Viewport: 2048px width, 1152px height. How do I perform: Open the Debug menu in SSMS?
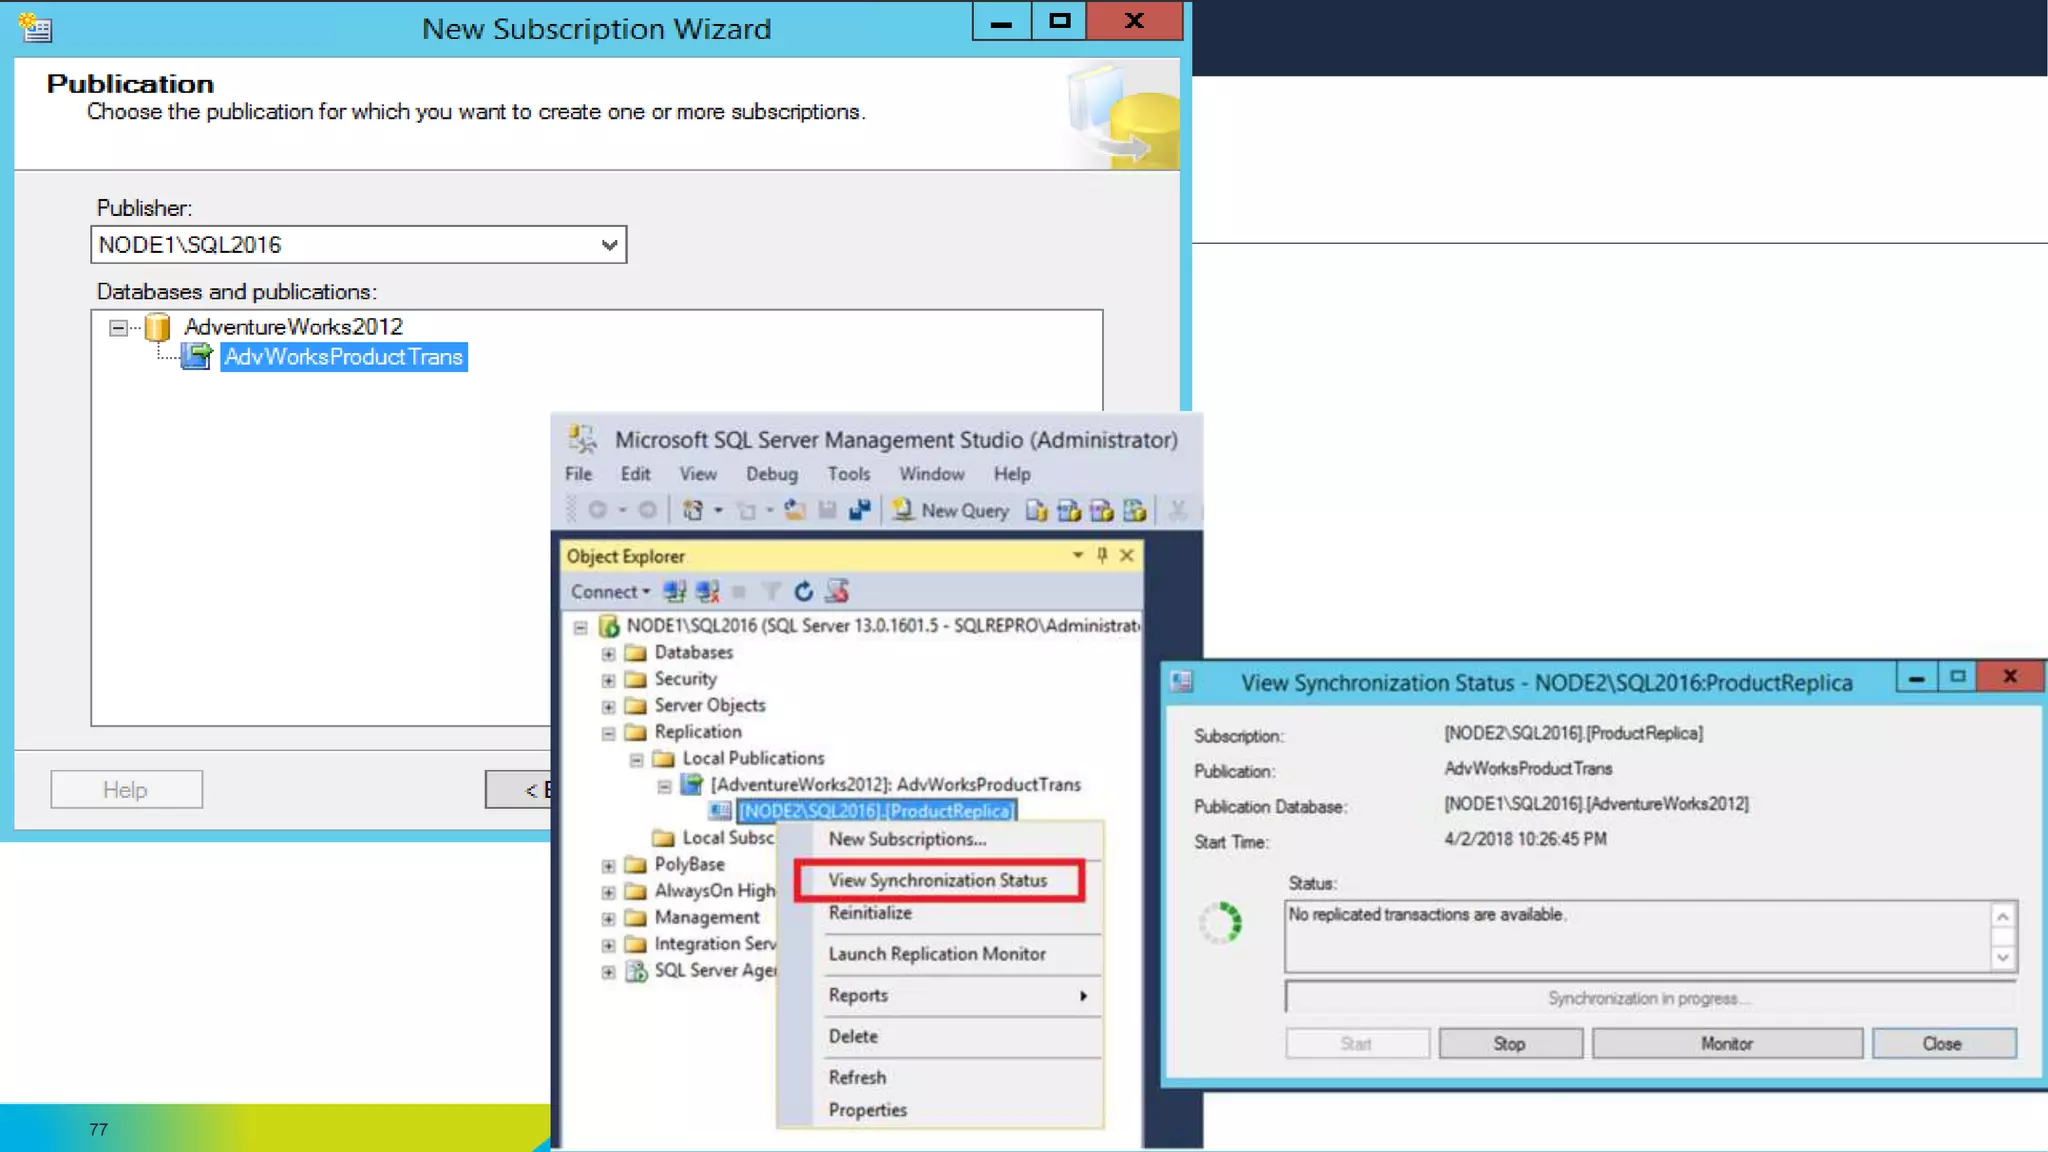[771, 473]
